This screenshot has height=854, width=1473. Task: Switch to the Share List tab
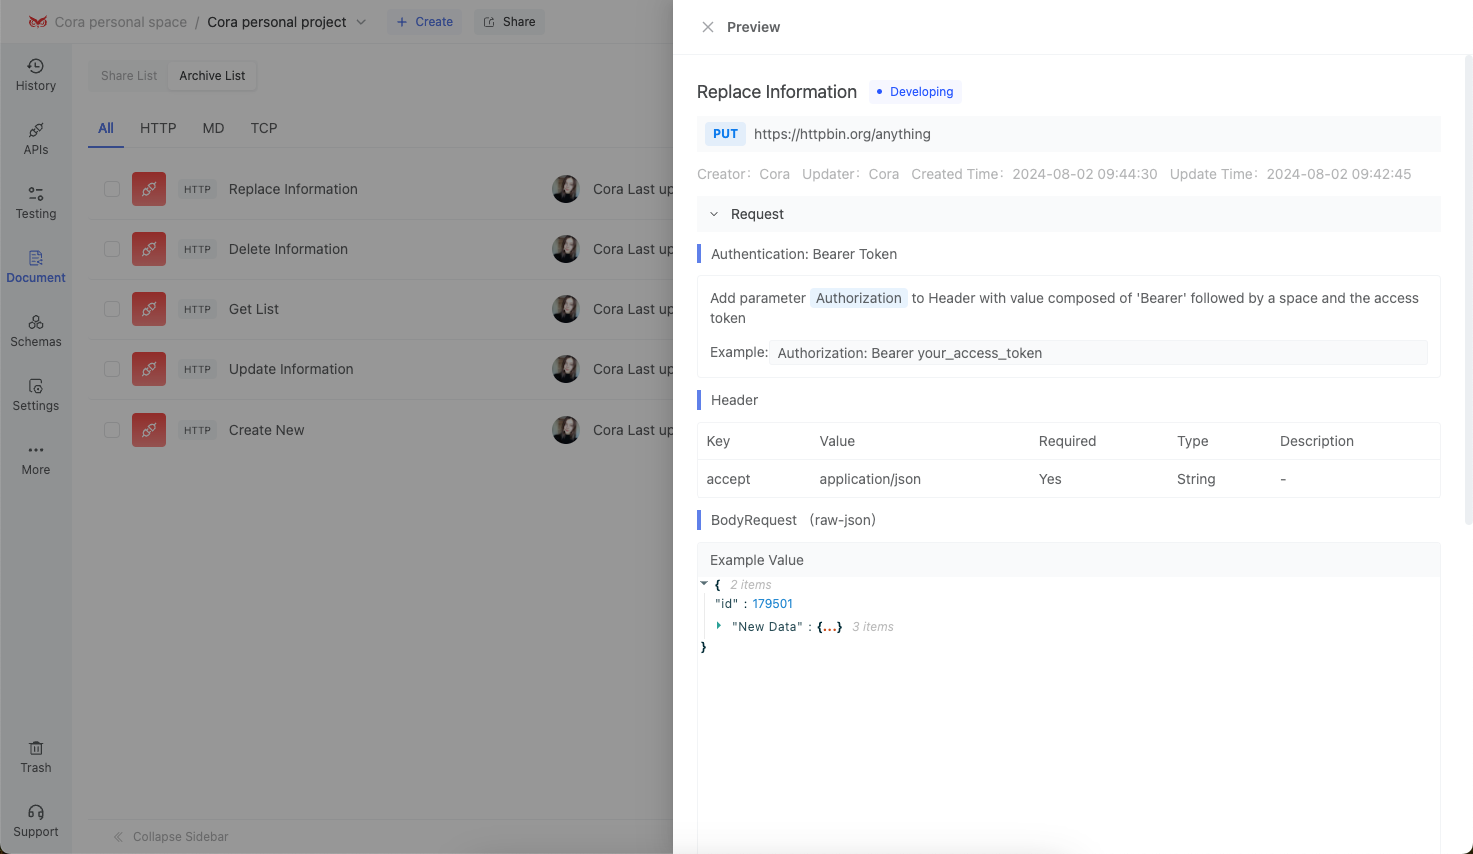(x=129, y=76)
